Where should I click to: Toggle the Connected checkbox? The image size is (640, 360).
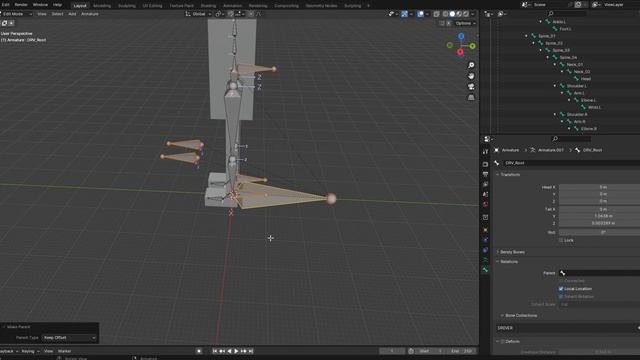pos(561,281)
